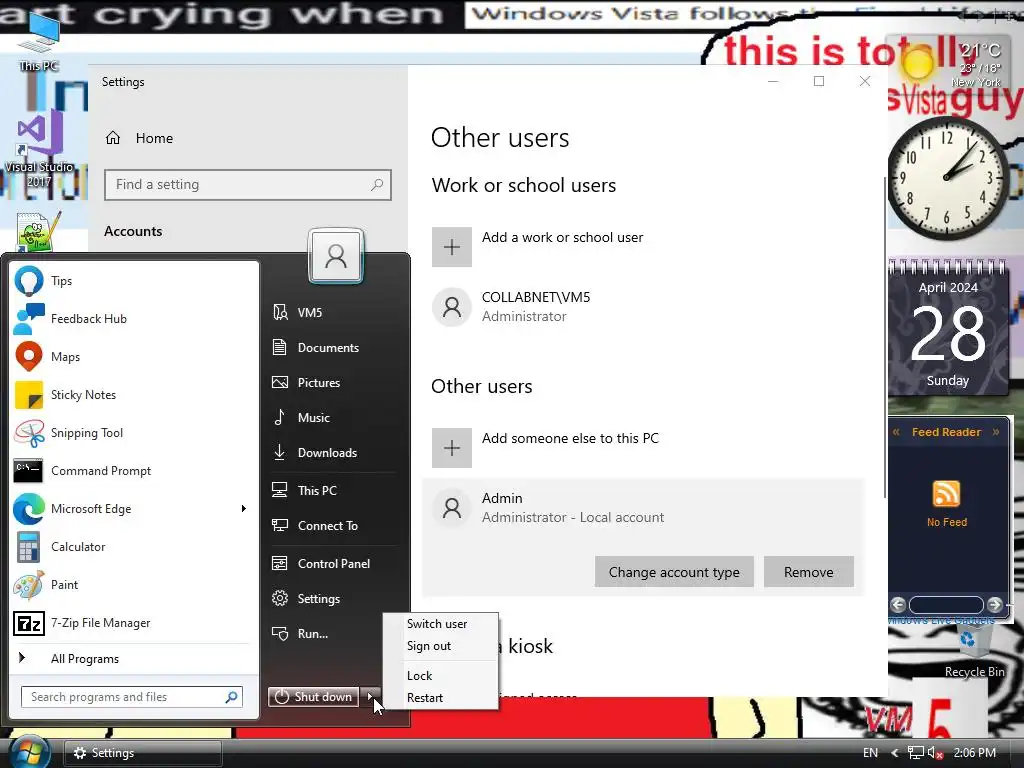Click Change account type button
Viewport: 1024px width, 768px height.
pos(674,572)
